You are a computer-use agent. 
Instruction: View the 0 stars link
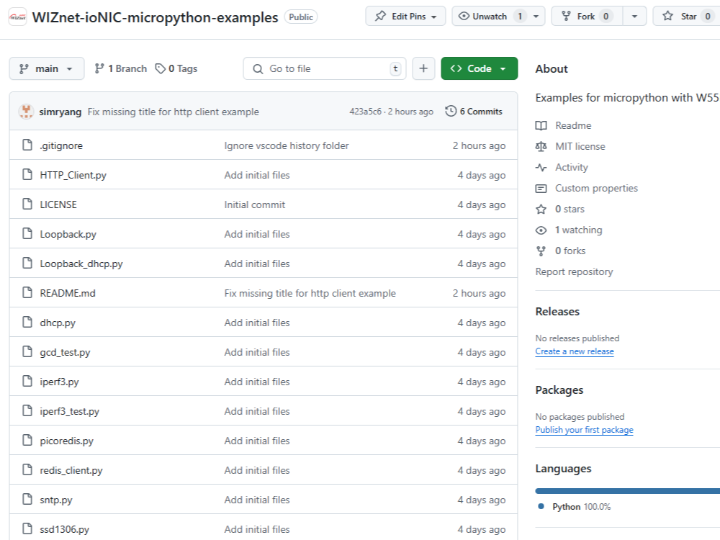point(570,209)
